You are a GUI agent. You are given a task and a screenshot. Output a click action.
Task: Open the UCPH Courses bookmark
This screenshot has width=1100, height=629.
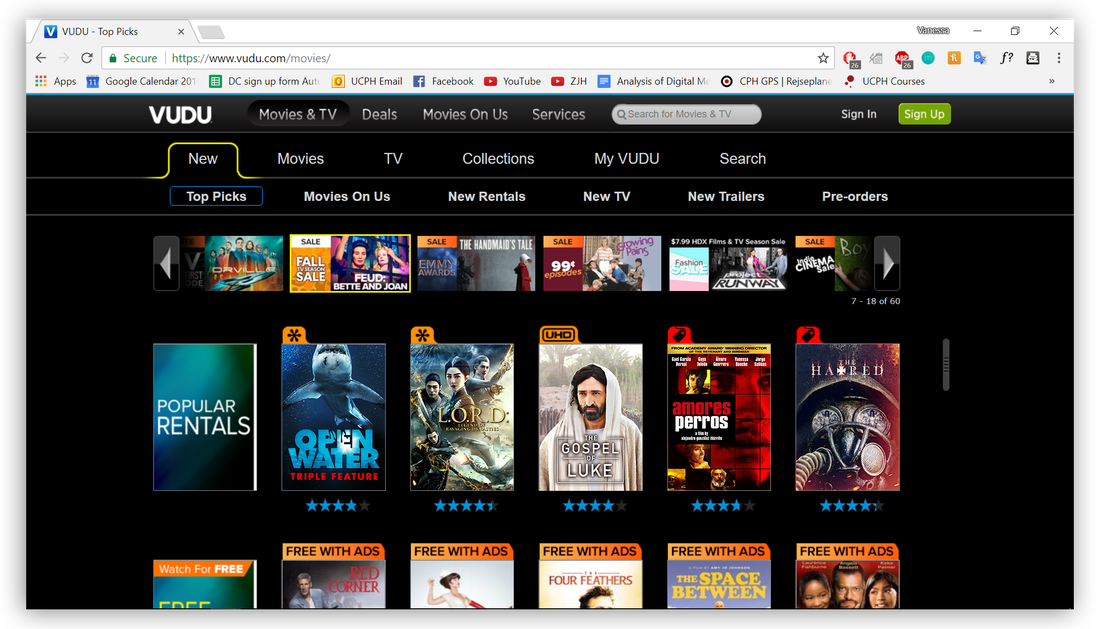pos(884,81)
